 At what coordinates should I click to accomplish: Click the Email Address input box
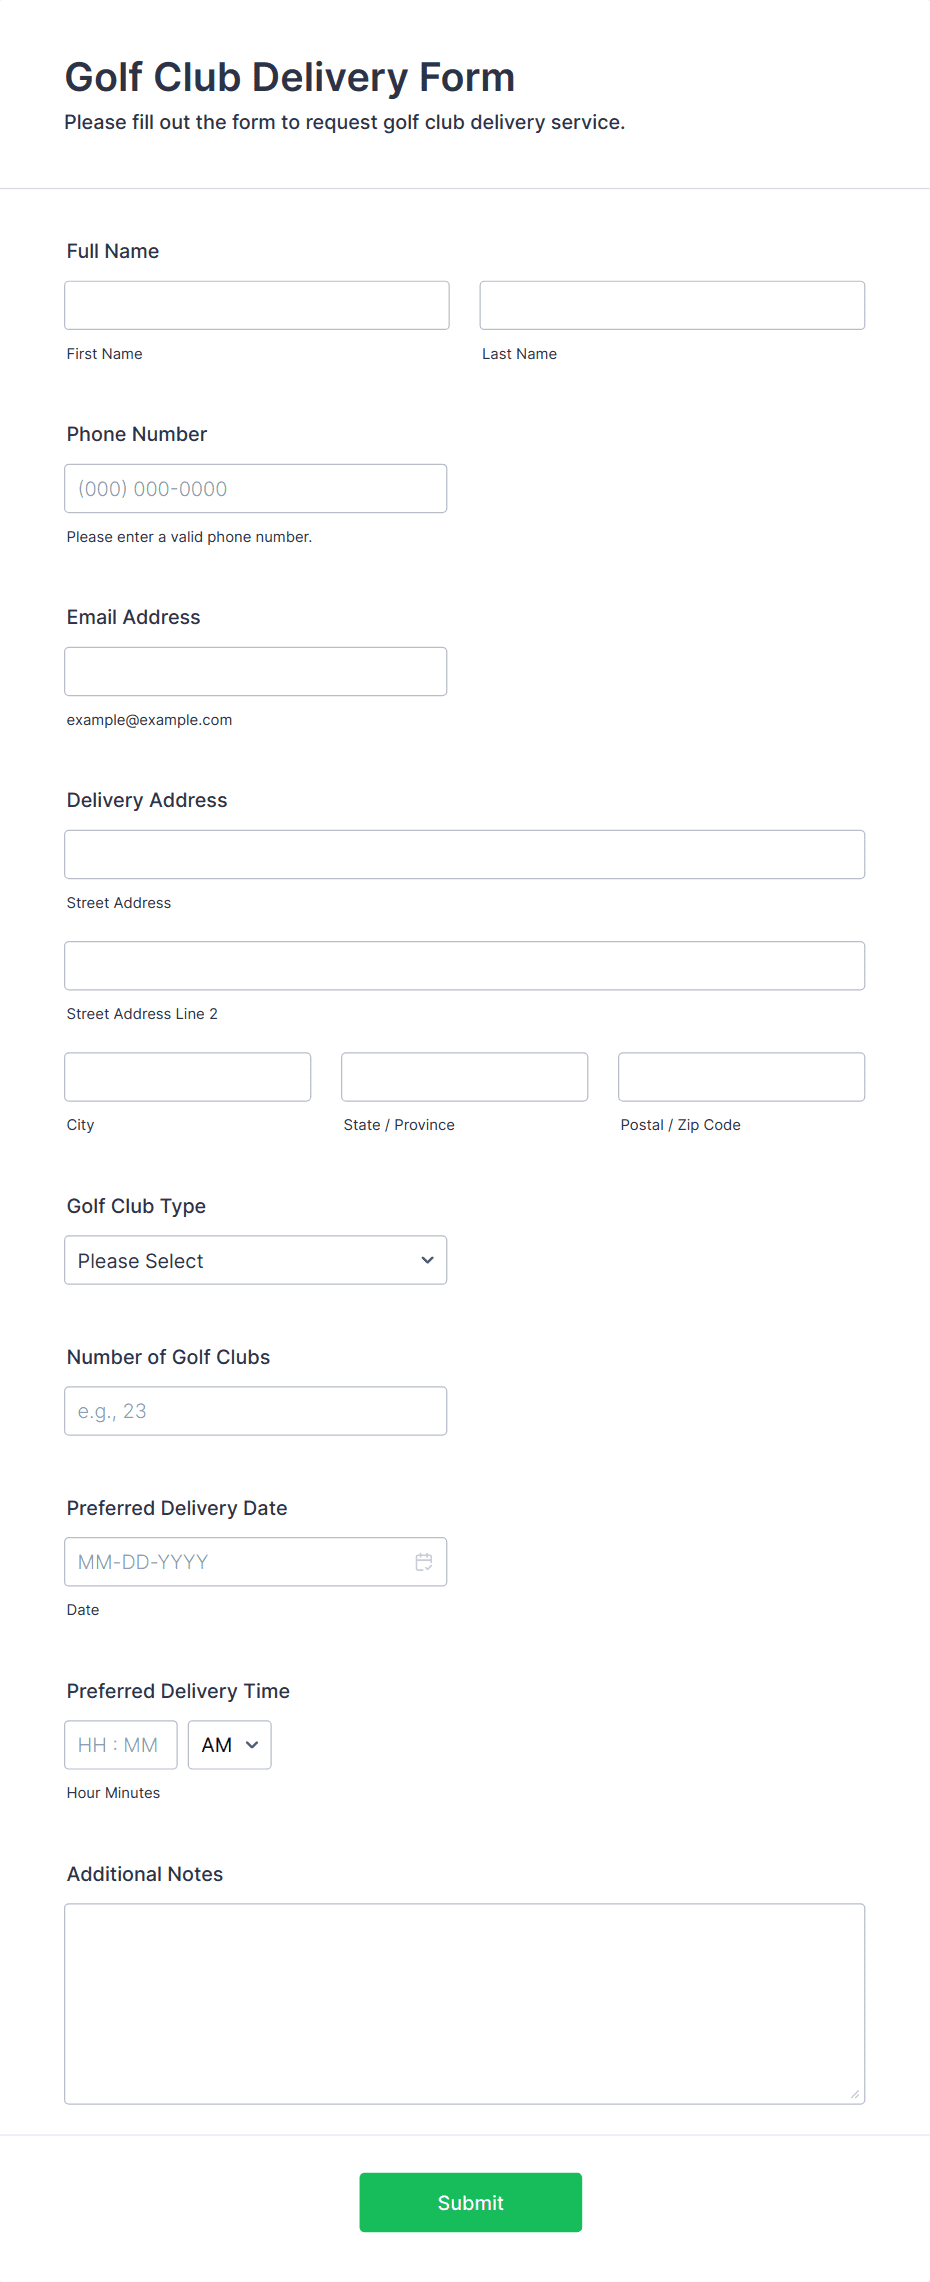point(256,671)
